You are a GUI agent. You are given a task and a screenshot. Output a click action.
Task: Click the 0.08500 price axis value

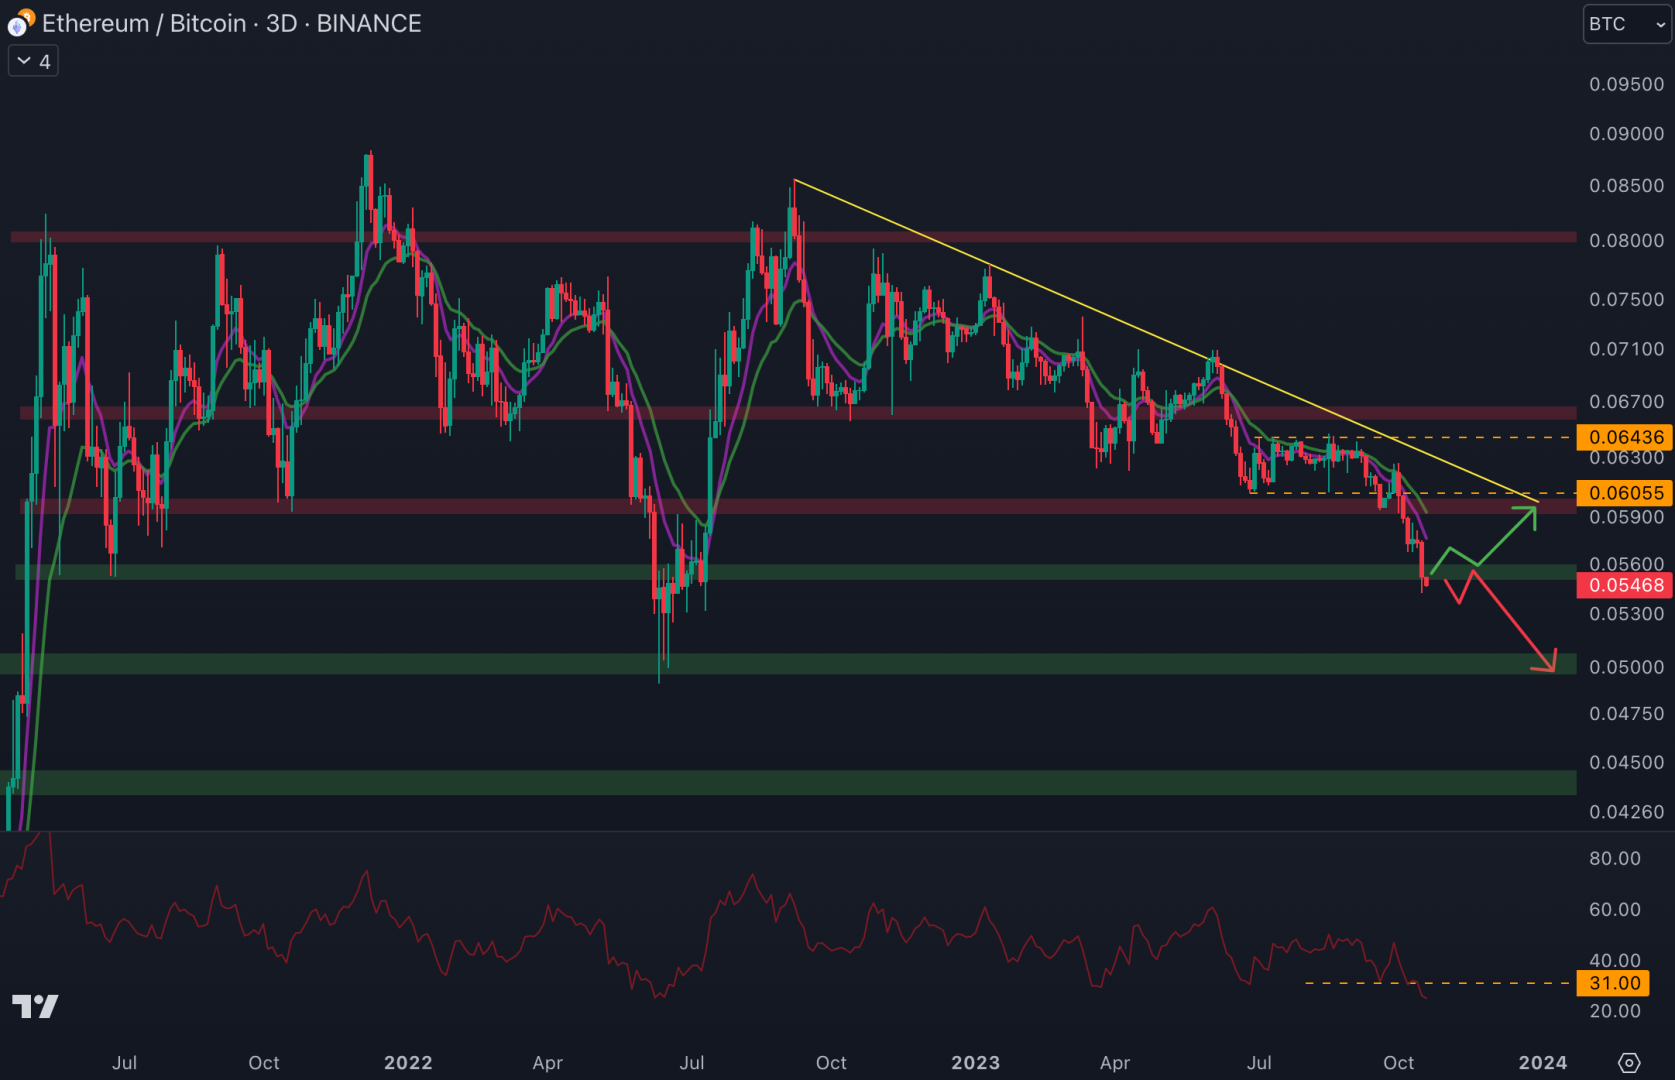coord(1626,186)
